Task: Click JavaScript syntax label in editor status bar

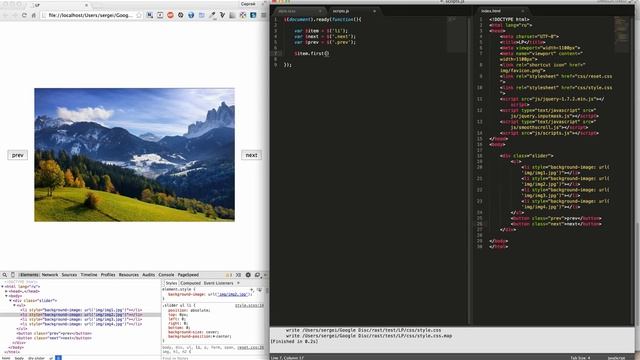Action: 616,358
